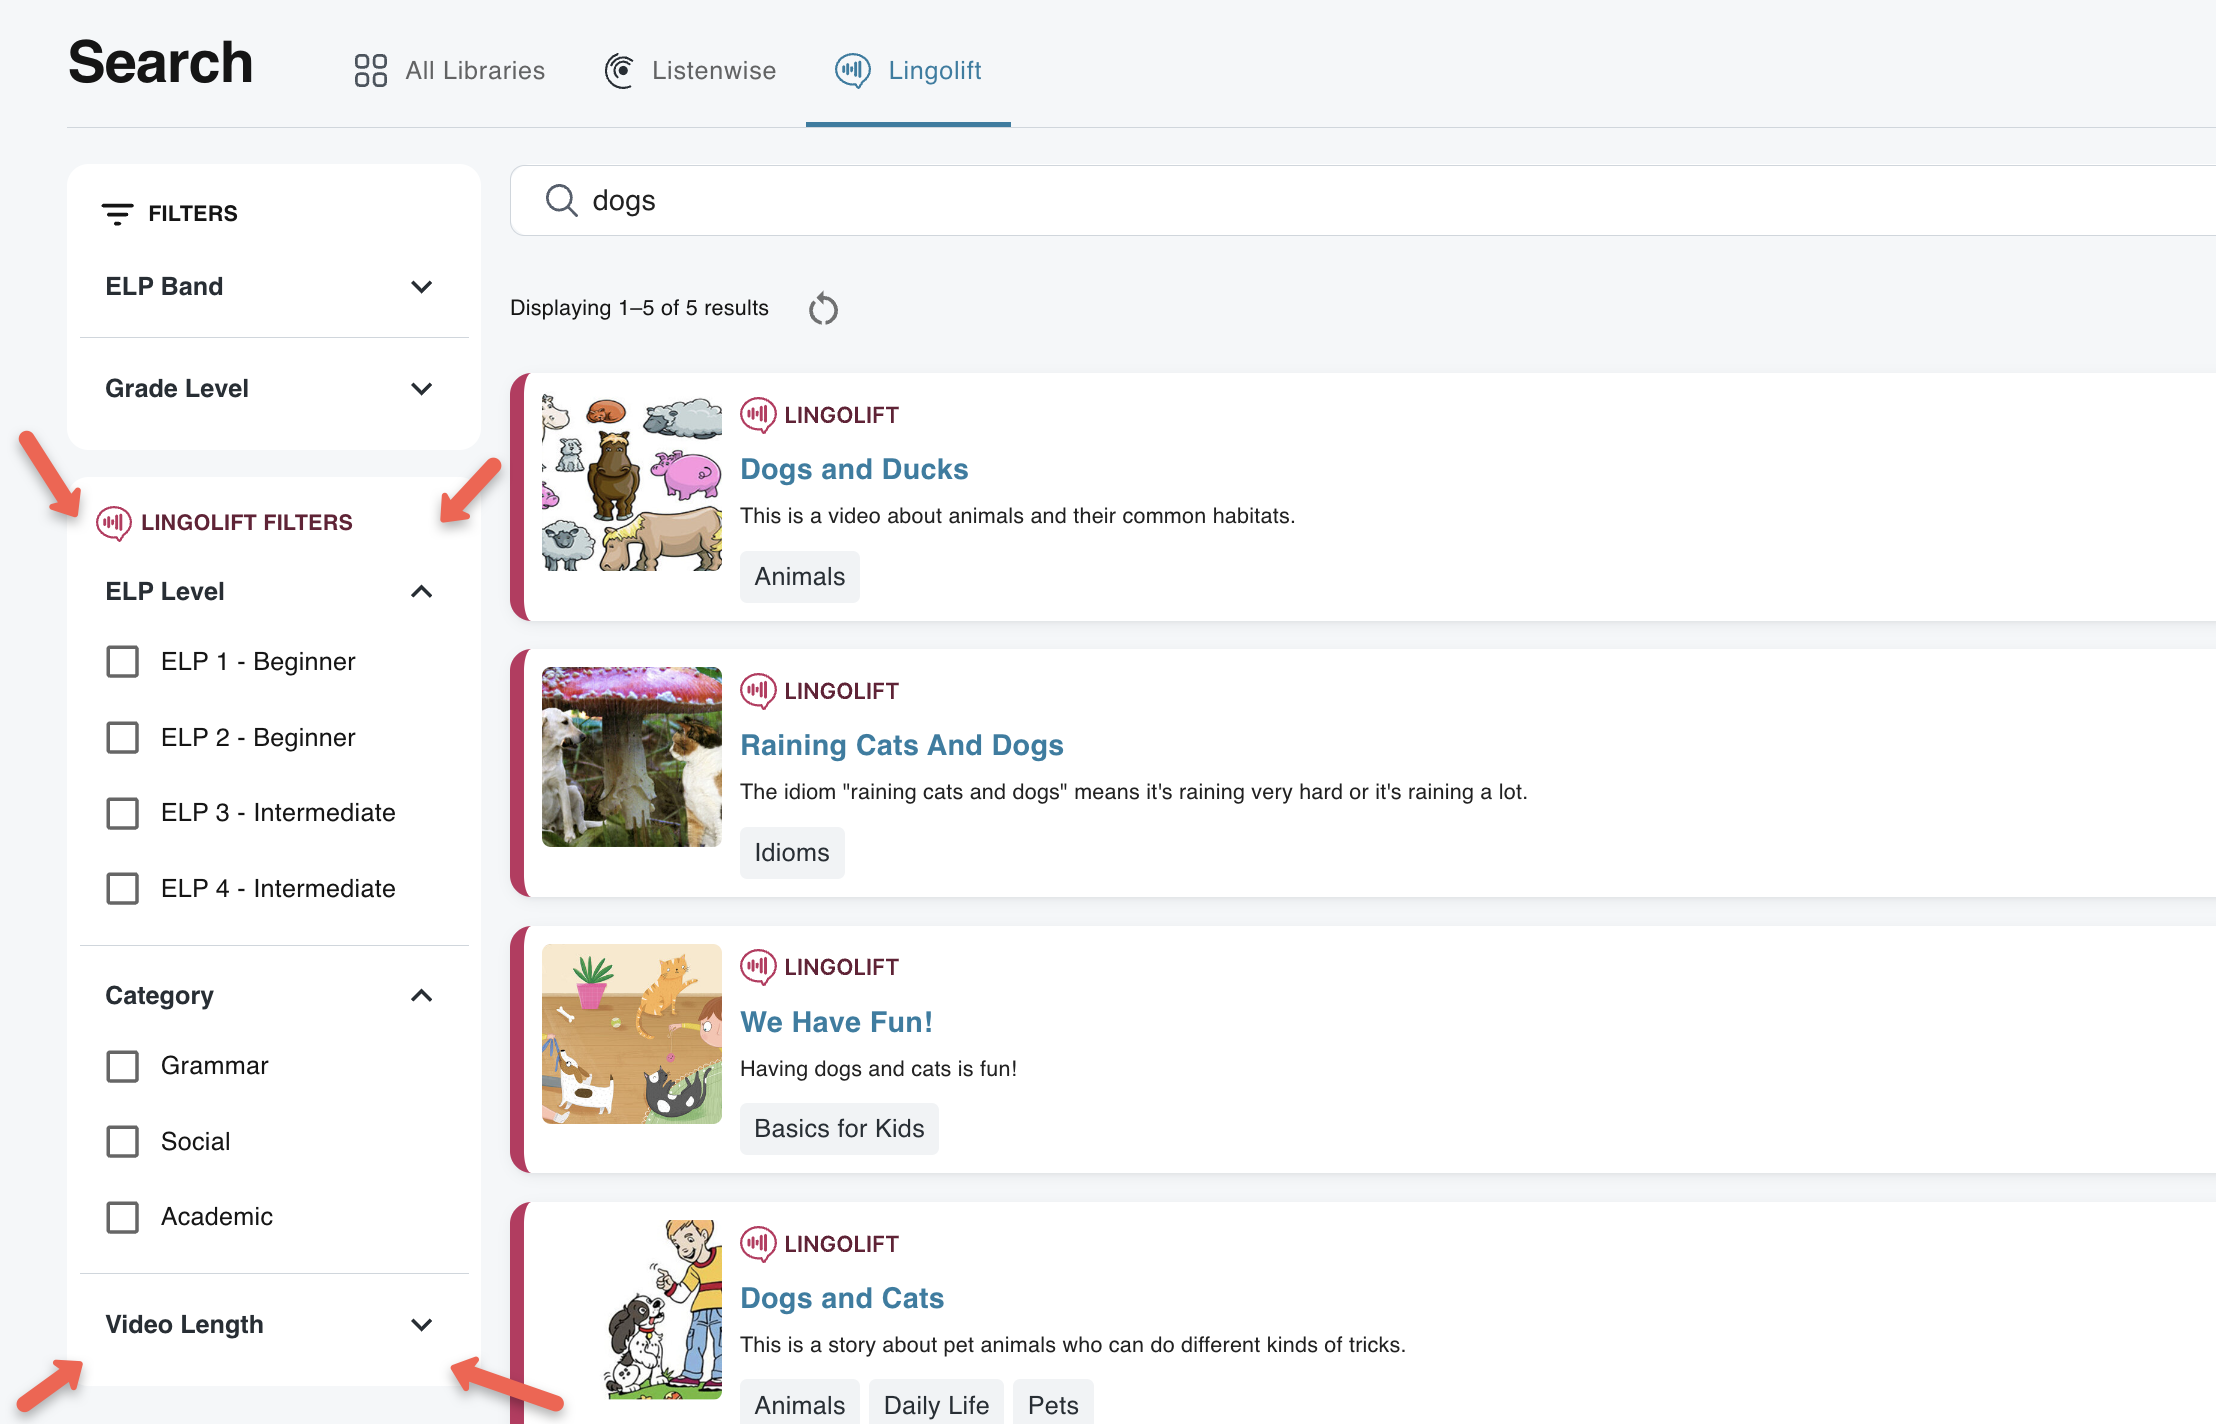This screenshot has height=1424, width=2216.
Task: Select the Grammar category checkbox
Action: [x=123, y=1066]
